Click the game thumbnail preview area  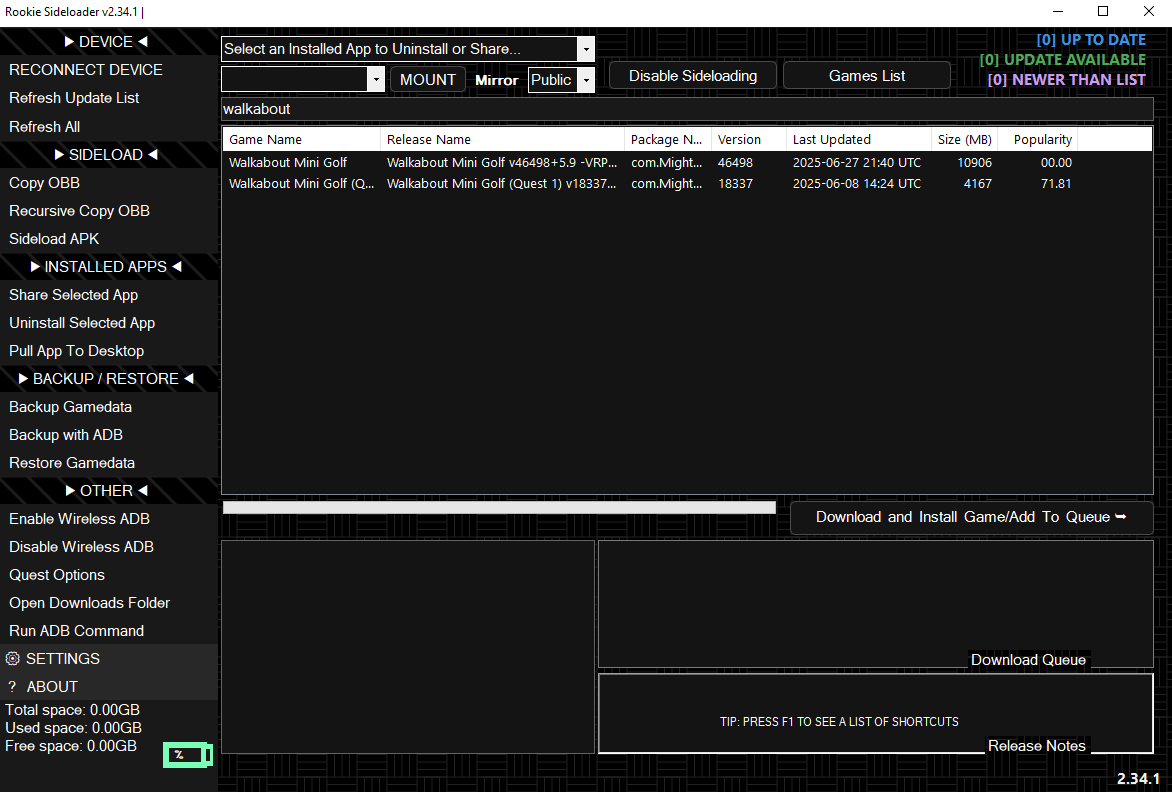tap(407, 647)
